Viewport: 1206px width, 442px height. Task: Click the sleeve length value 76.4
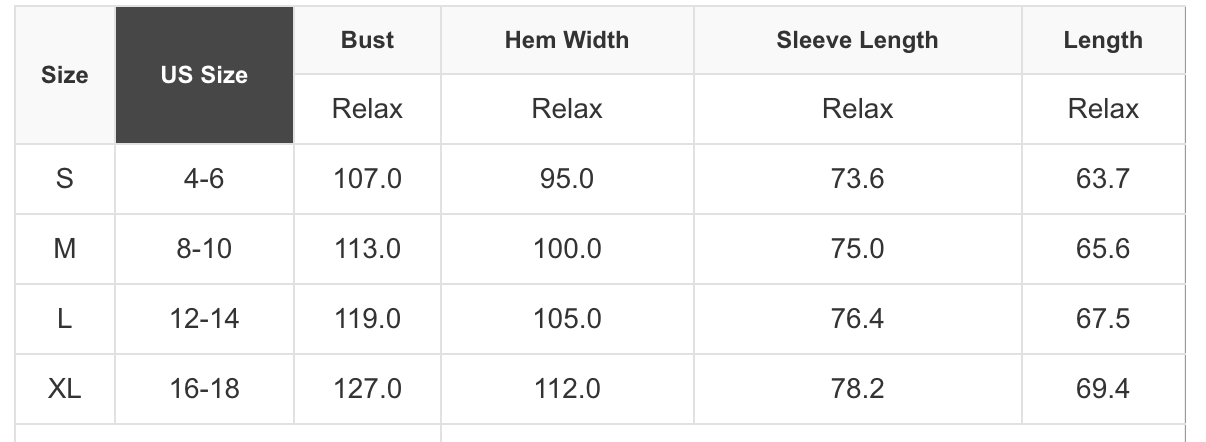tap(857, 319)
